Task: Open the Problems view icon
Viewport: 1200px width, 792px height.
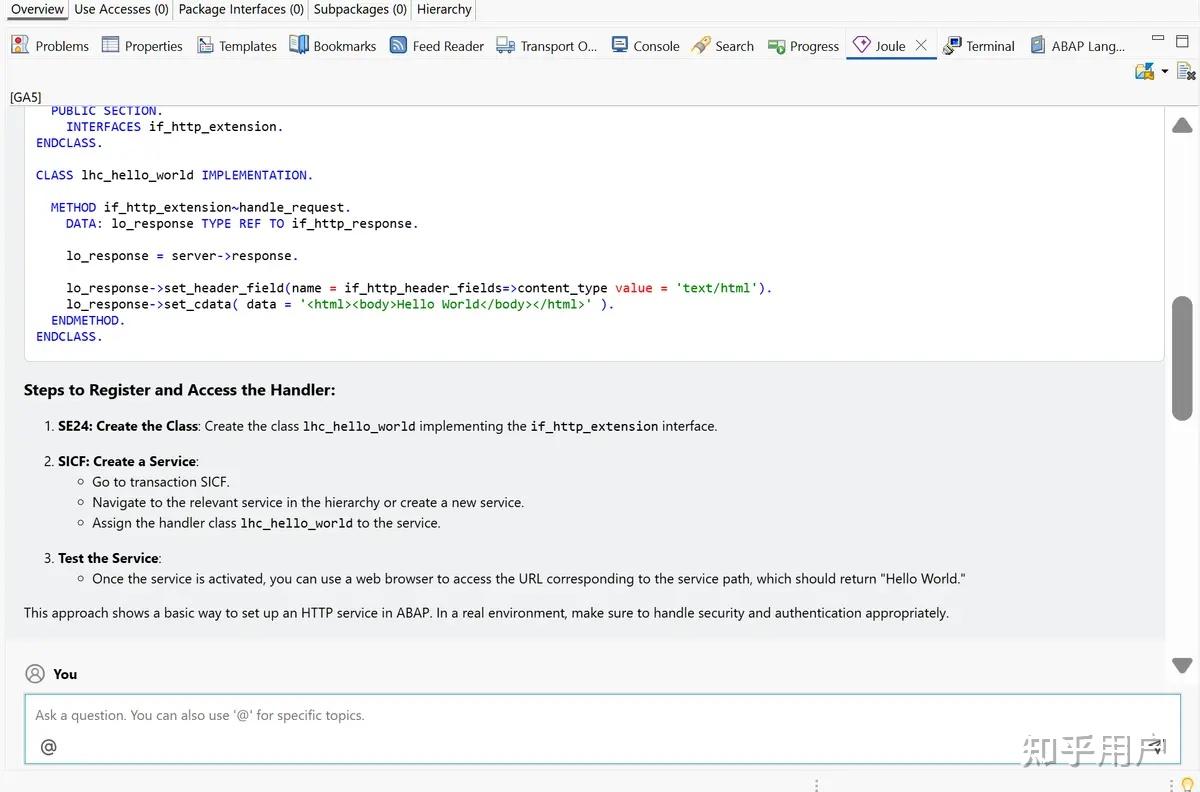Action: [18, 44]
